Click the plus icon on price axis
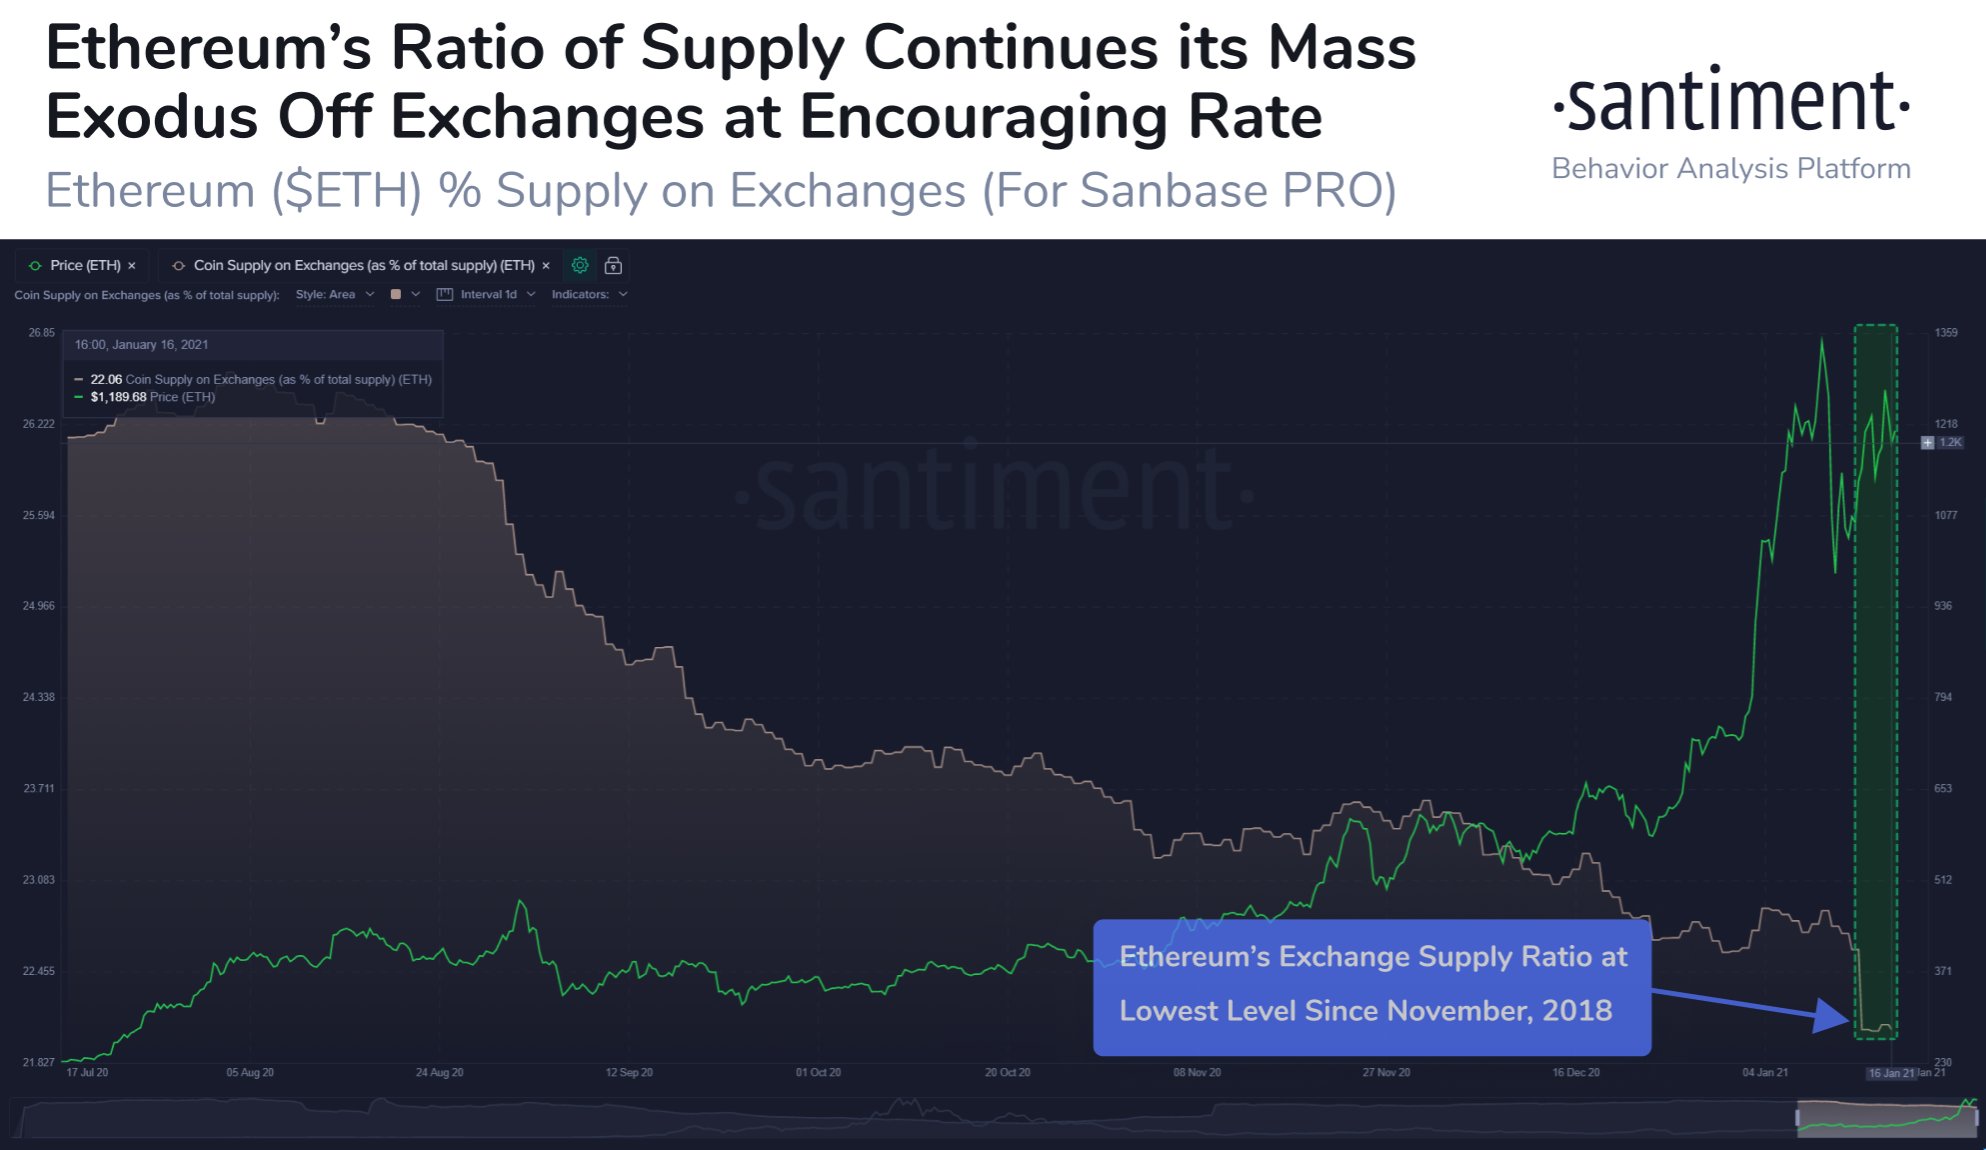This screenshot has height=1150, width=1986. click(x=1927, y=442)
